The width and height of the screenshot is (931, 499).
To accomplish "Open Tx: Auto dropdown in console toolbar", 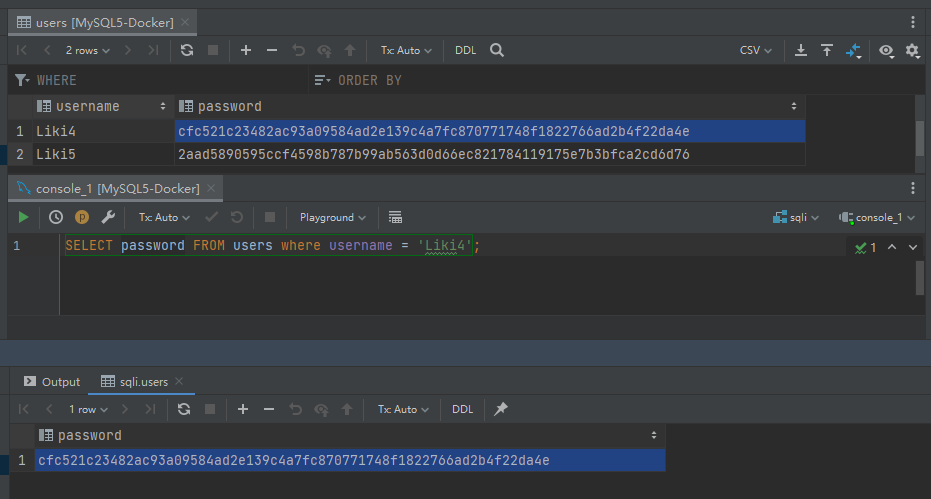I will click(x=163, y=217).
